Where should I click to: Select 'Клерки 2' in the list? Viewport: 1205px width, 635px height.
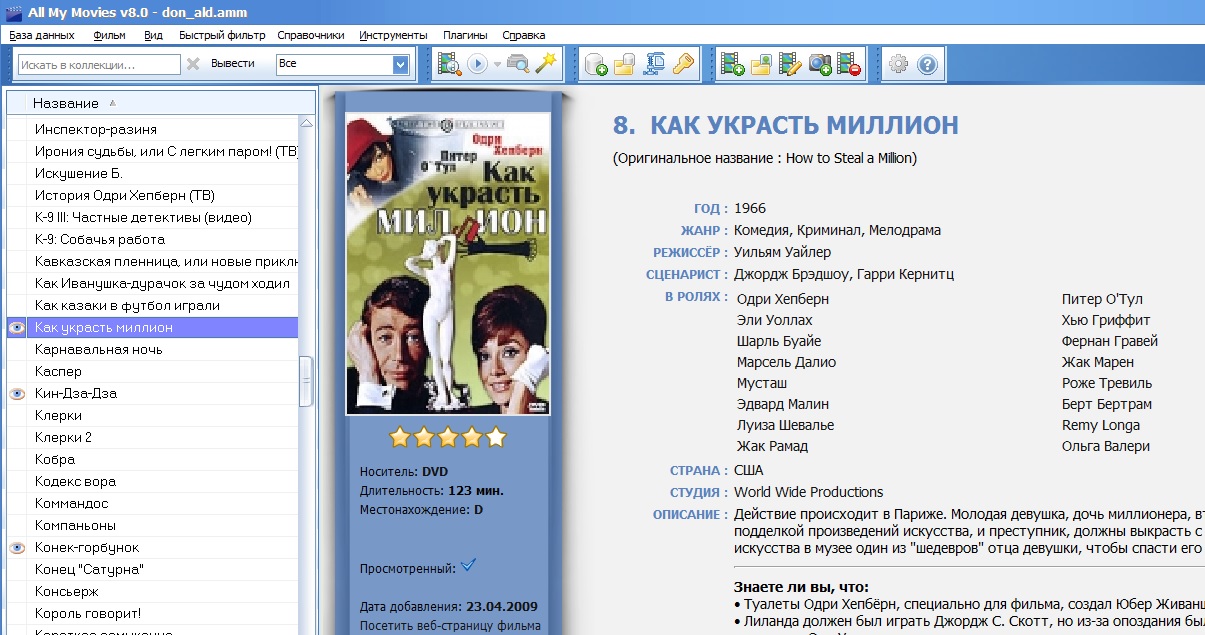(x=152, y=437)
